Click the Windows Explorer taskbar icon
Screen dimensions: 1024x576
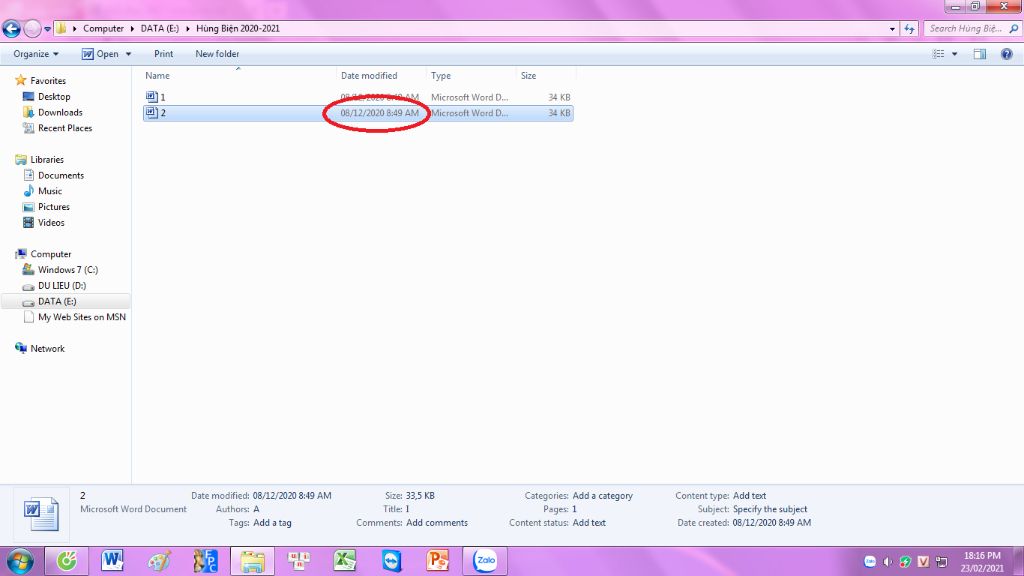click(x=252, y=561)
